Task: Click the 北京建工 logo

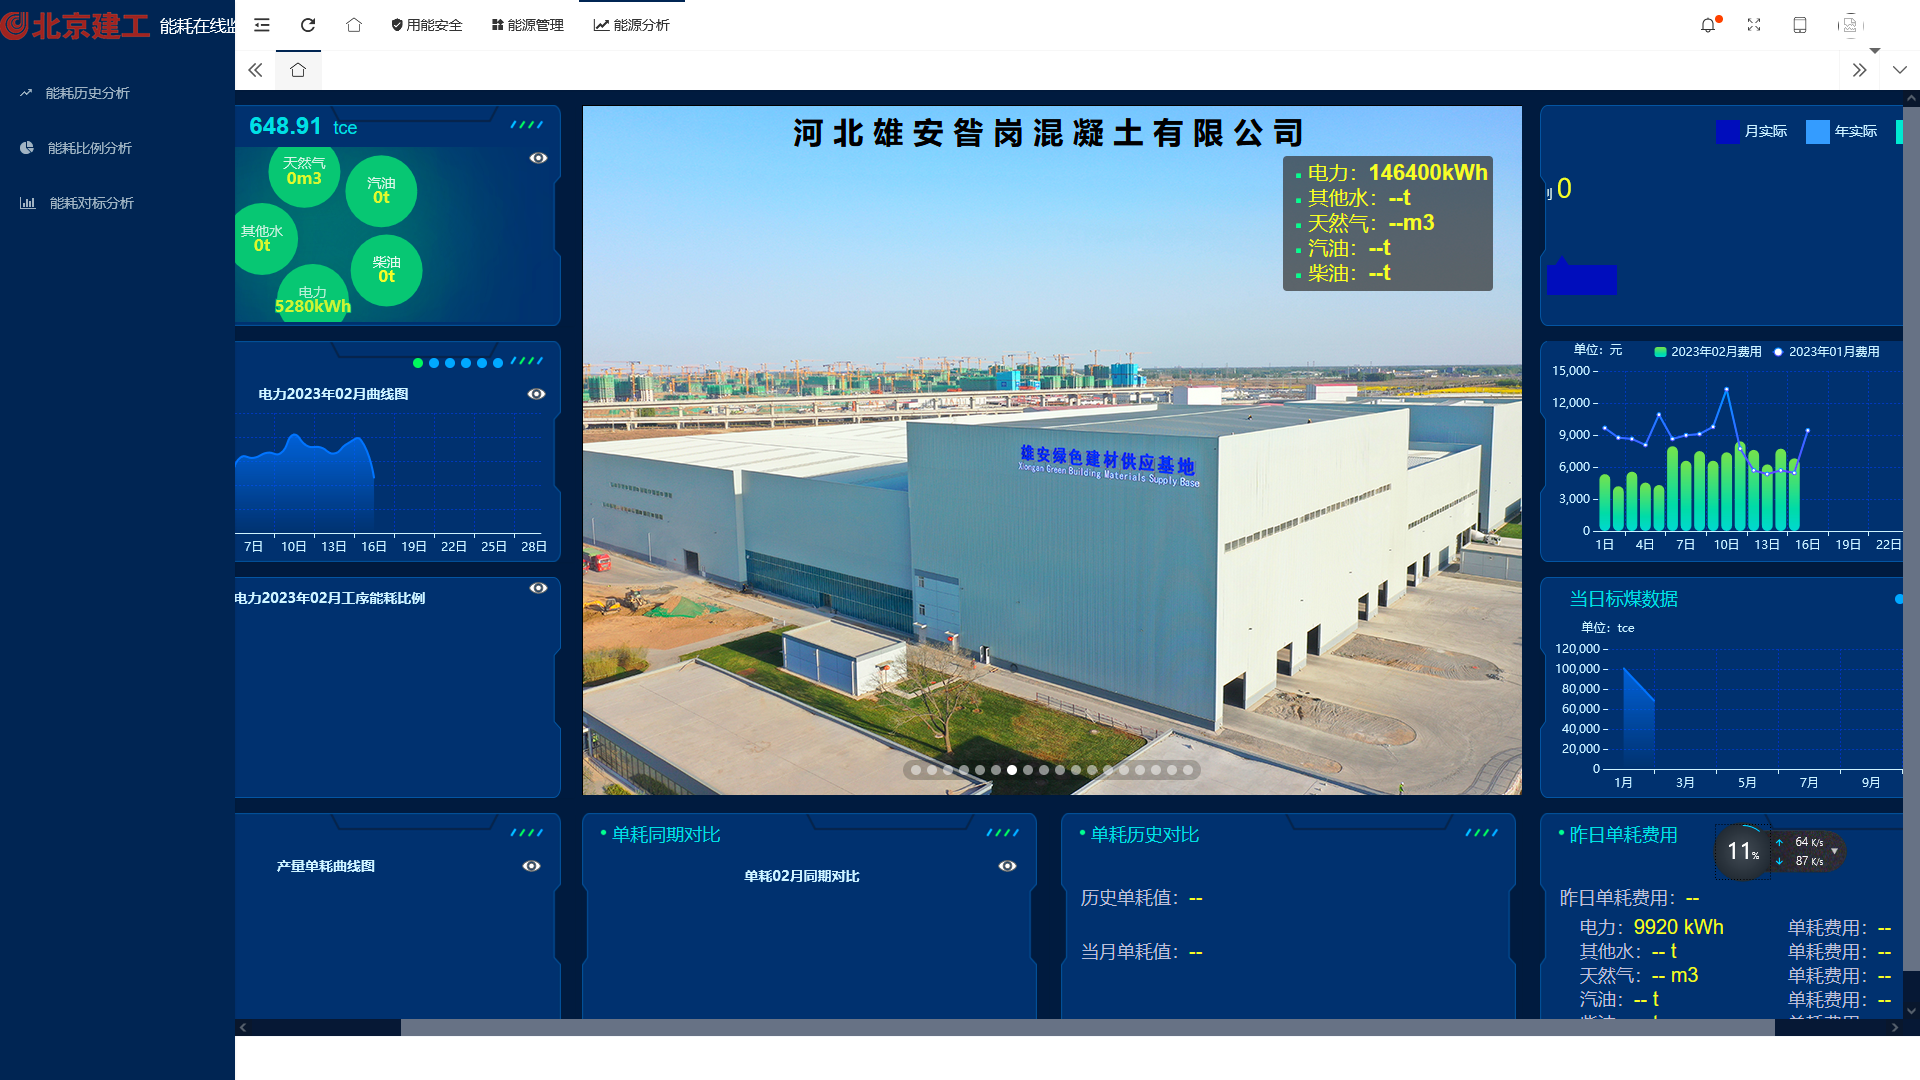Action: coord(75,25)
